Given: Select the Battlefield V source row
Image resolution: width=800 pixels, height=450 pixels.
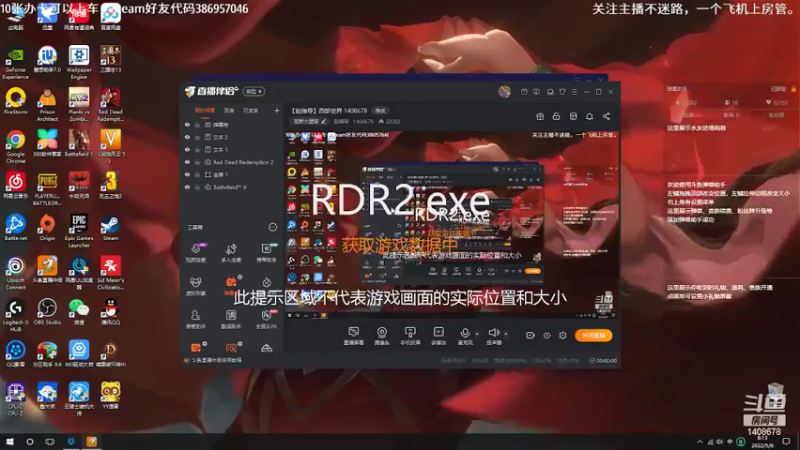Looking at the screenshot, I should 233,187.
